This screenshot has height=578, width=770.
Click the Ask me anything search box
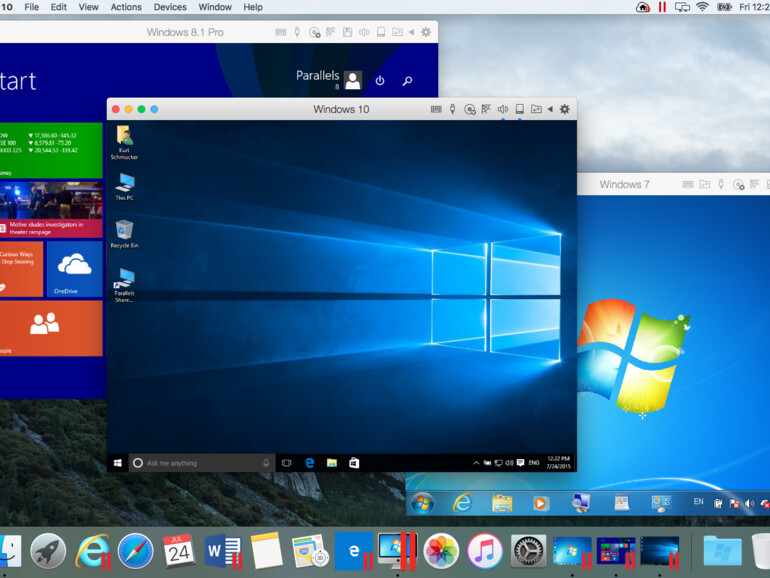coord(201,463)
